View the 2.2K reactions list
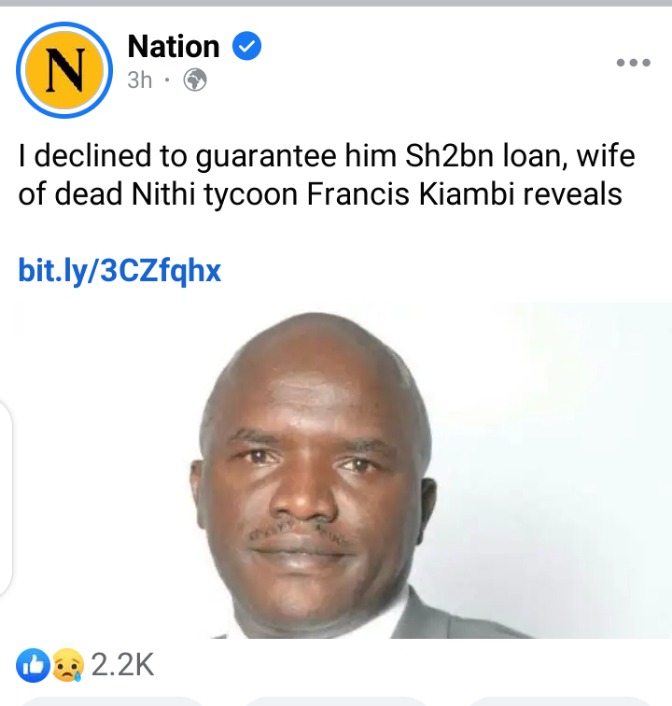The height and width of the screenshot is (706, 672). pyautogui.click(x=123, y=665)
